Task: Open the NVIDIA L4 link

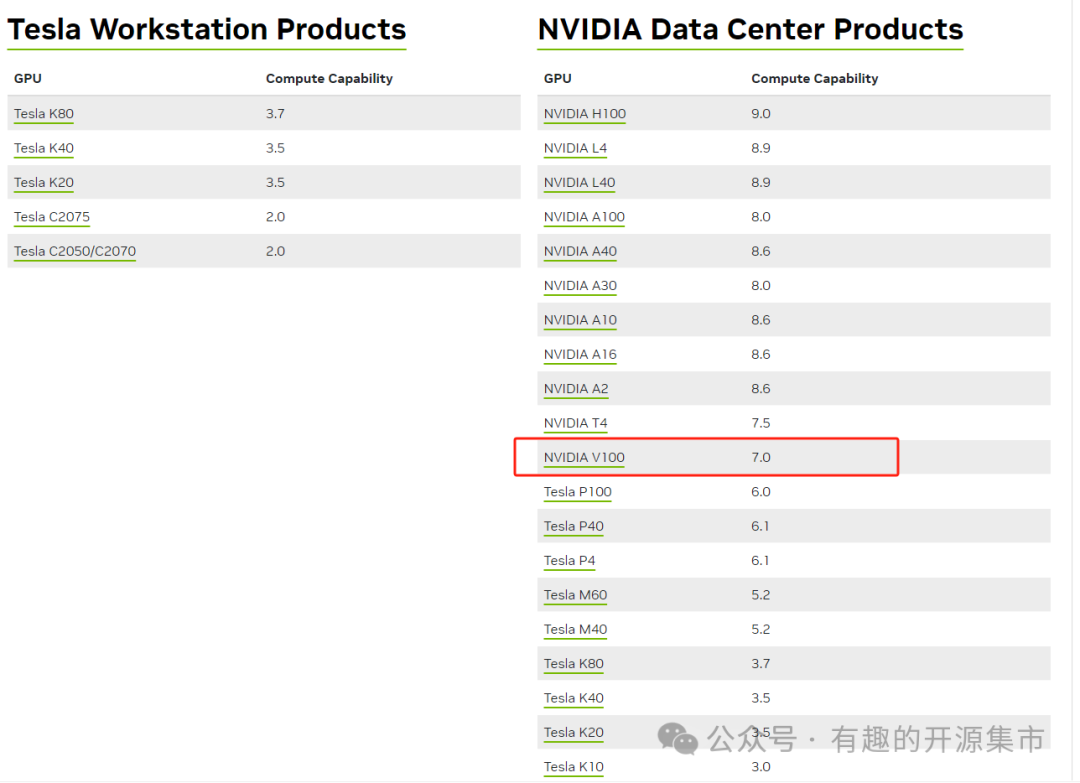Action: click(x=575, y=148)
